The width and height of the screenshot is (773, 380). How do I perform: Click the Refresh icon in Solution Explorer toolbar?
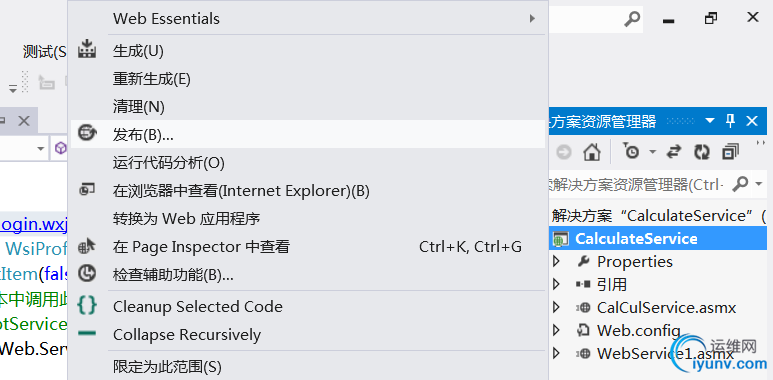(702, 152)
